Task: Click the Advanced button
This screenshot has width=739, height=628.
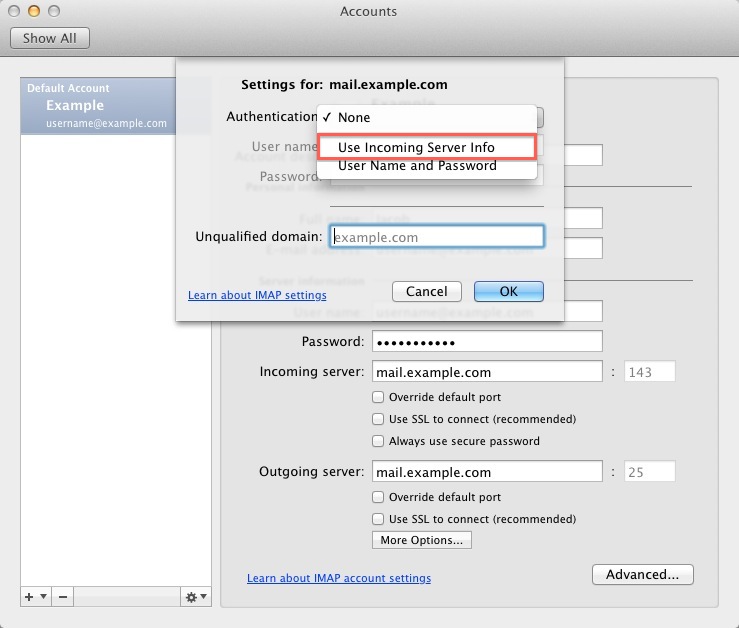Action: tap(642, 574)
